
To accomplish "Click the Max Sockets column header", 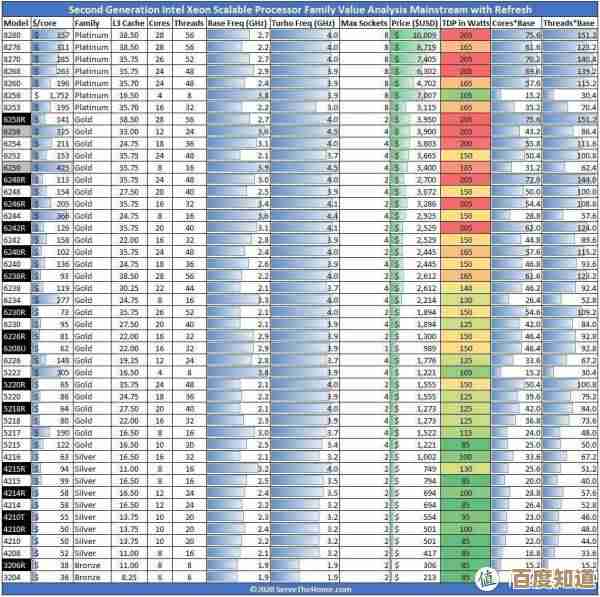I will 364,21.
